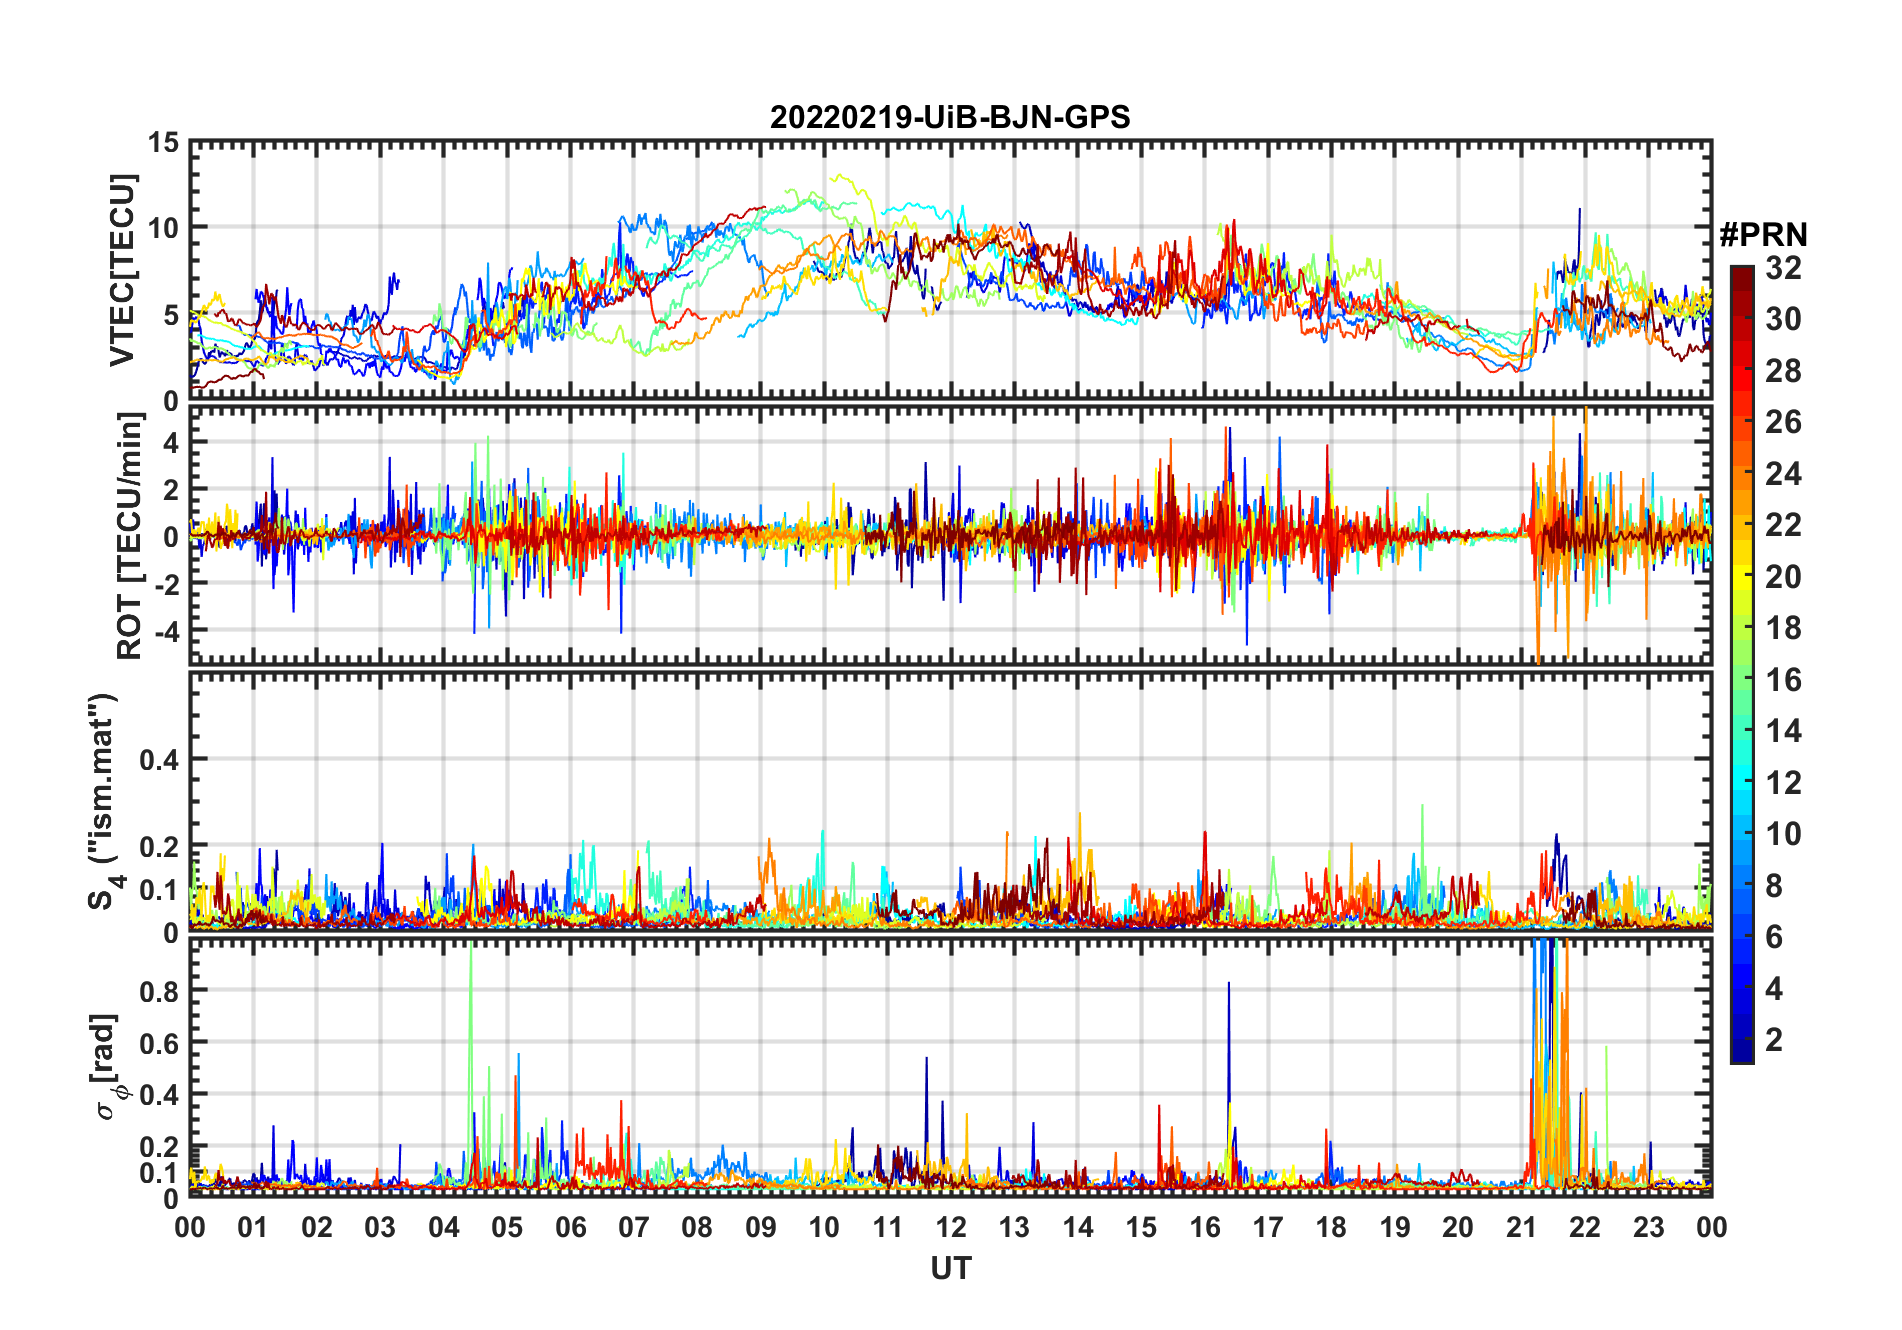Click the S4 axis label
1902x1330 pixels.
(104, 801)
